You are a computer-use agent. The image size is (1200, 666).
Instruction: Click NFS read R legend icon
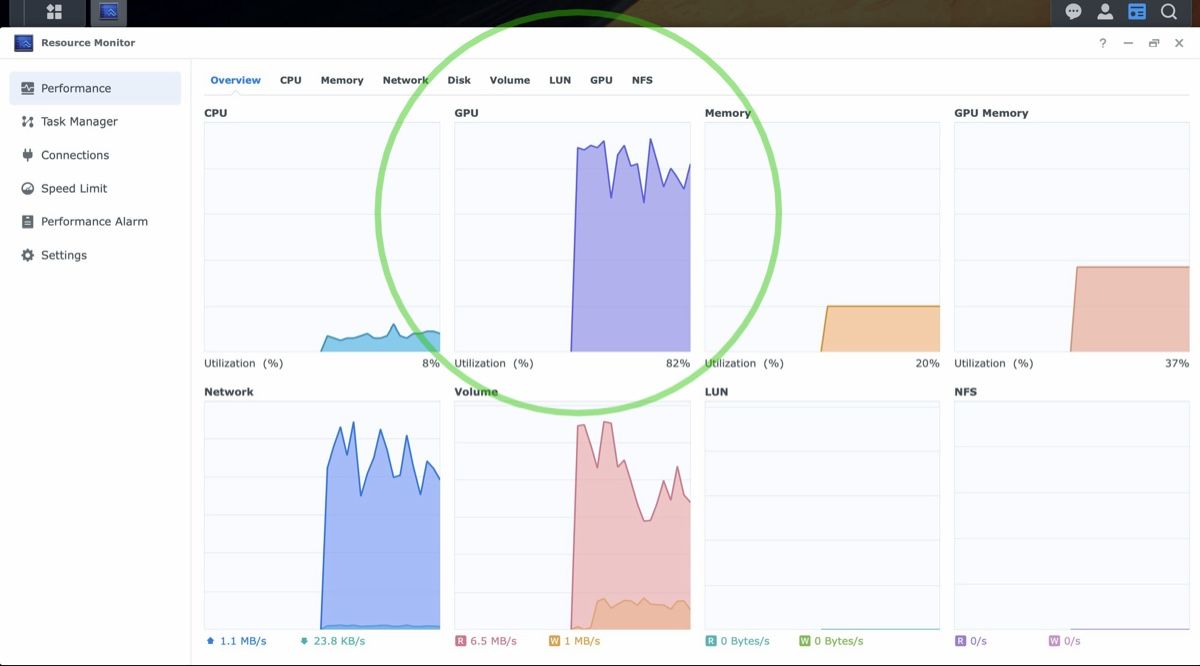point(960,641)
